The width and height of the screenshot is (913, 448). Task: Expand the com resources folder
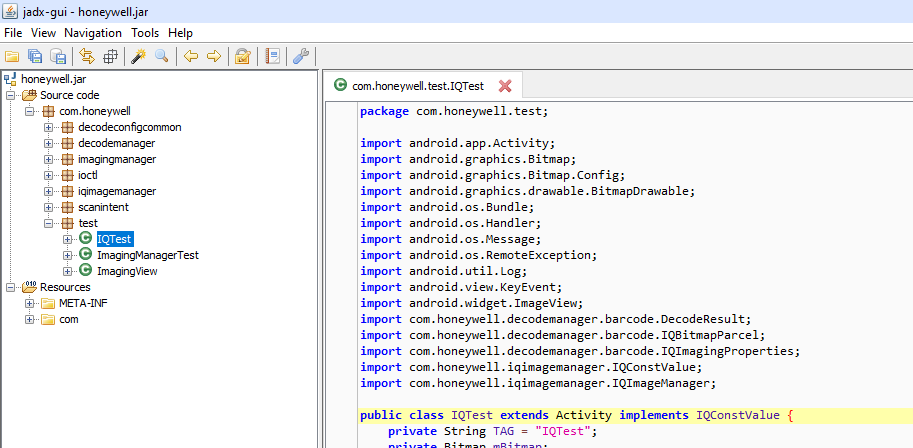click(30, 319)
